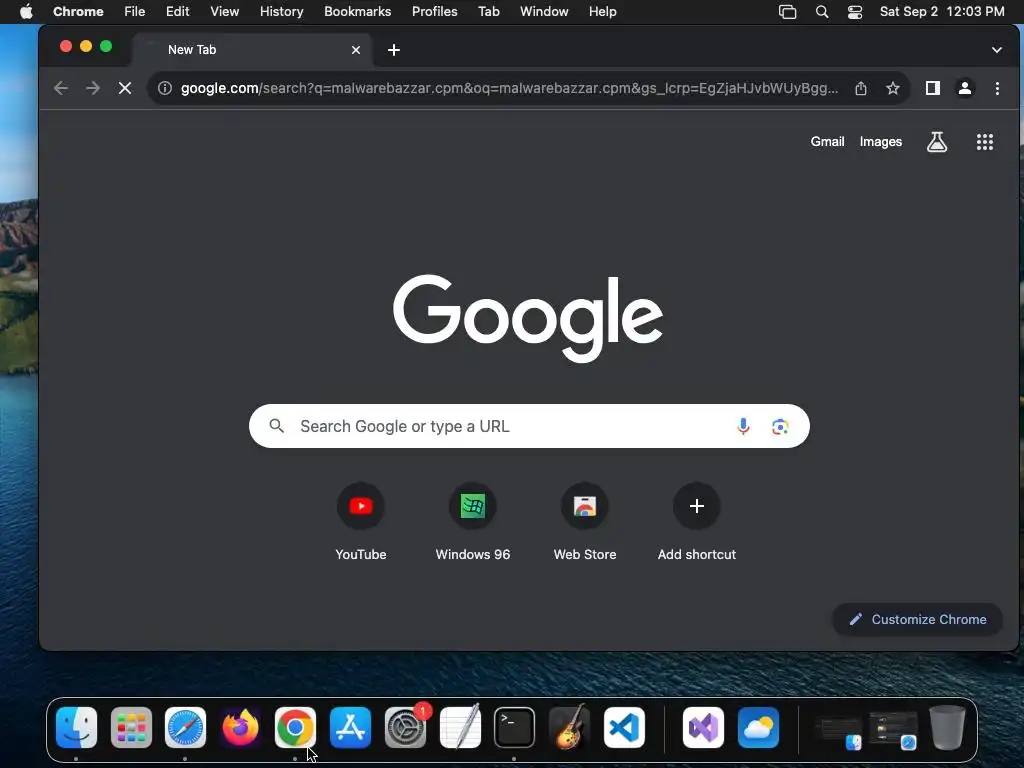Expand the tab search chevron

pyautogui.click(x=997, y=50)
